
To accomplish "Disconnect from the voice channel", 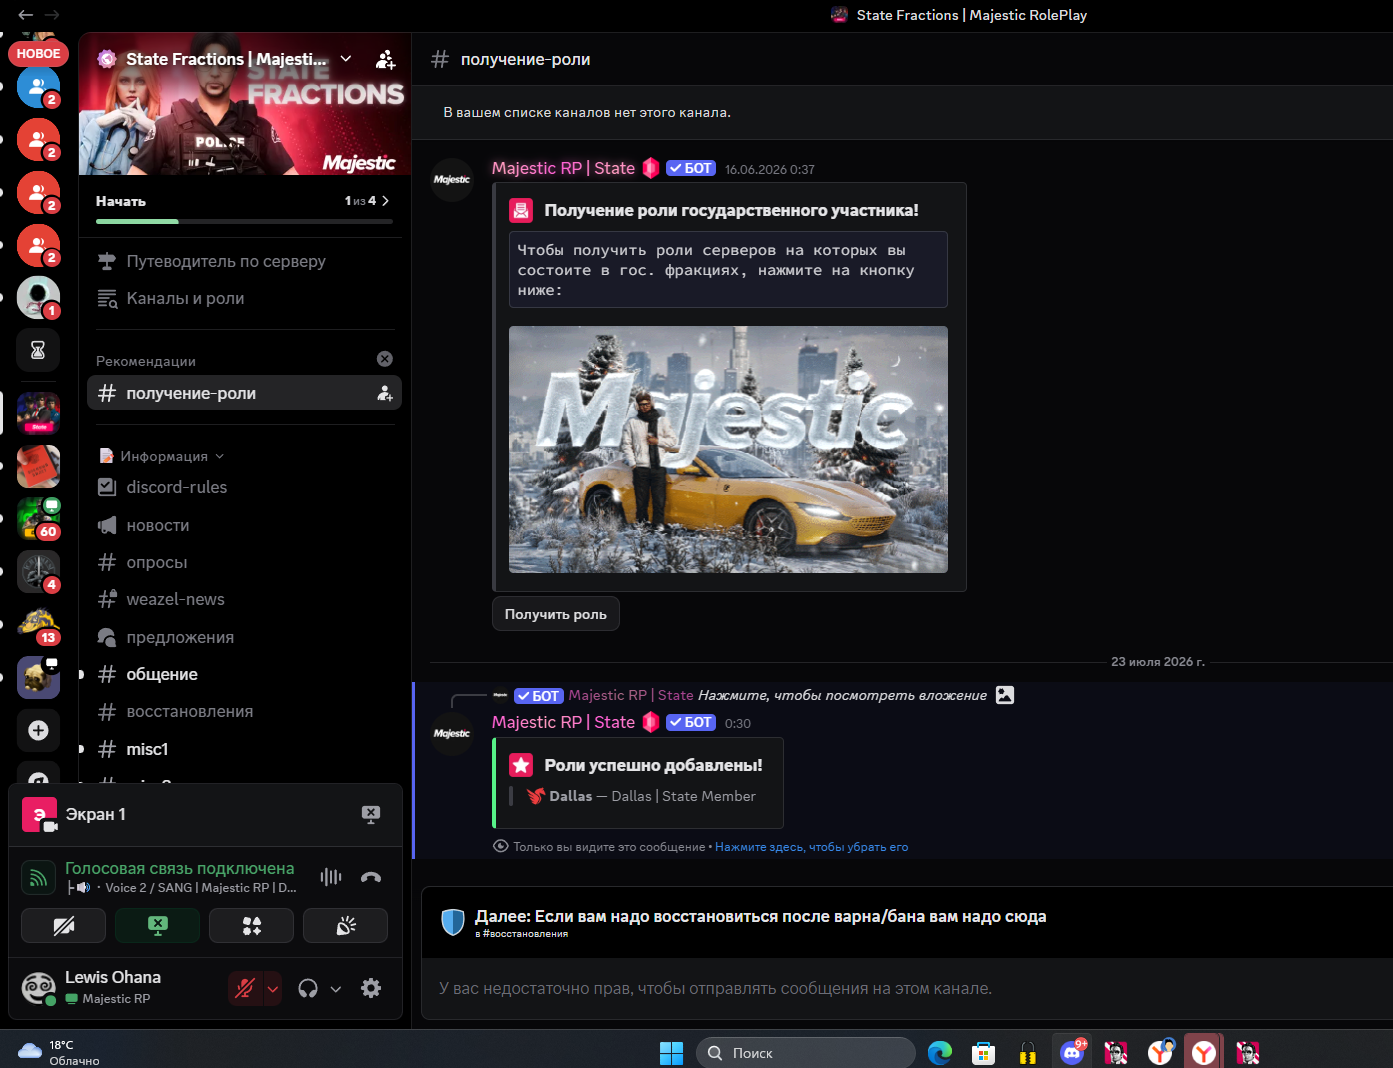I will click(371, 877).
